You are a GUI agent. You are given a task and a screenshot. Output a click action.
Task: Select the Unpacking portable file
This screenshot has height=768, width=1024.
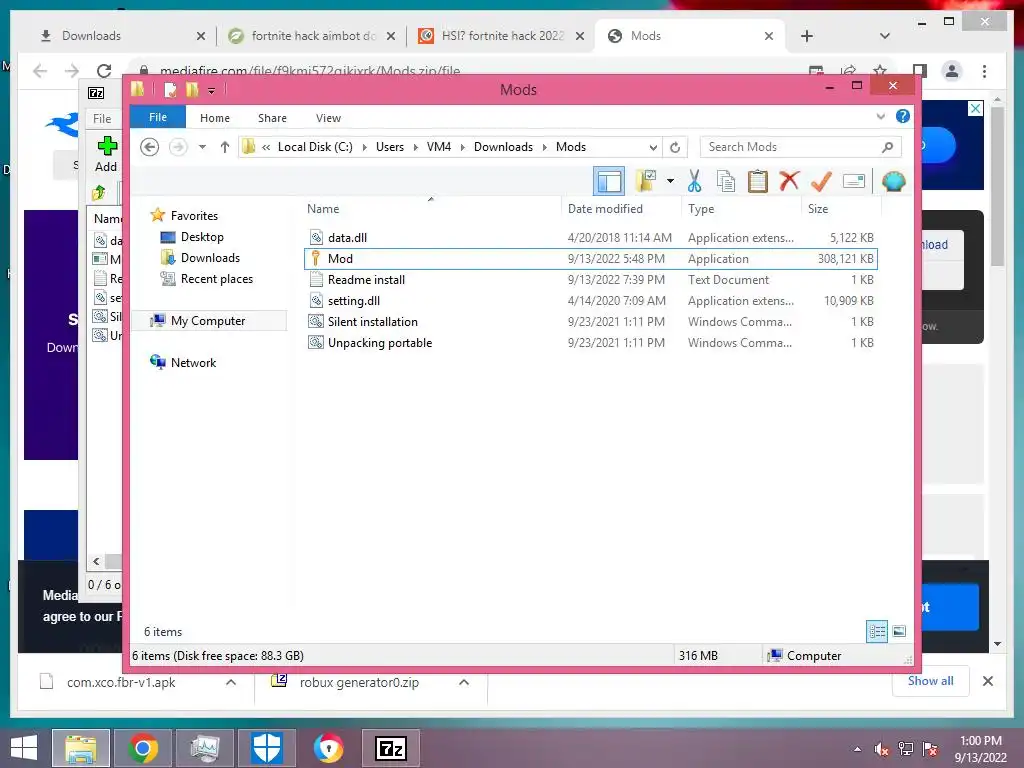tap(591, 342)
